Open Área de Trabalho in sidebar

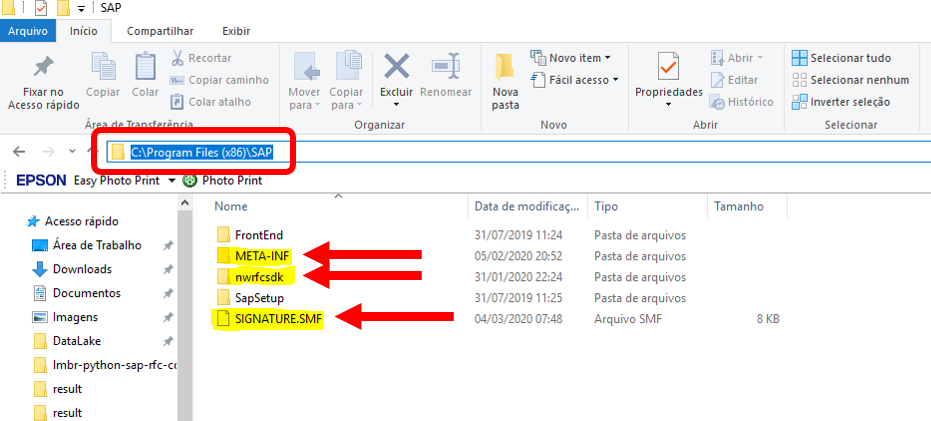[87, 245]
